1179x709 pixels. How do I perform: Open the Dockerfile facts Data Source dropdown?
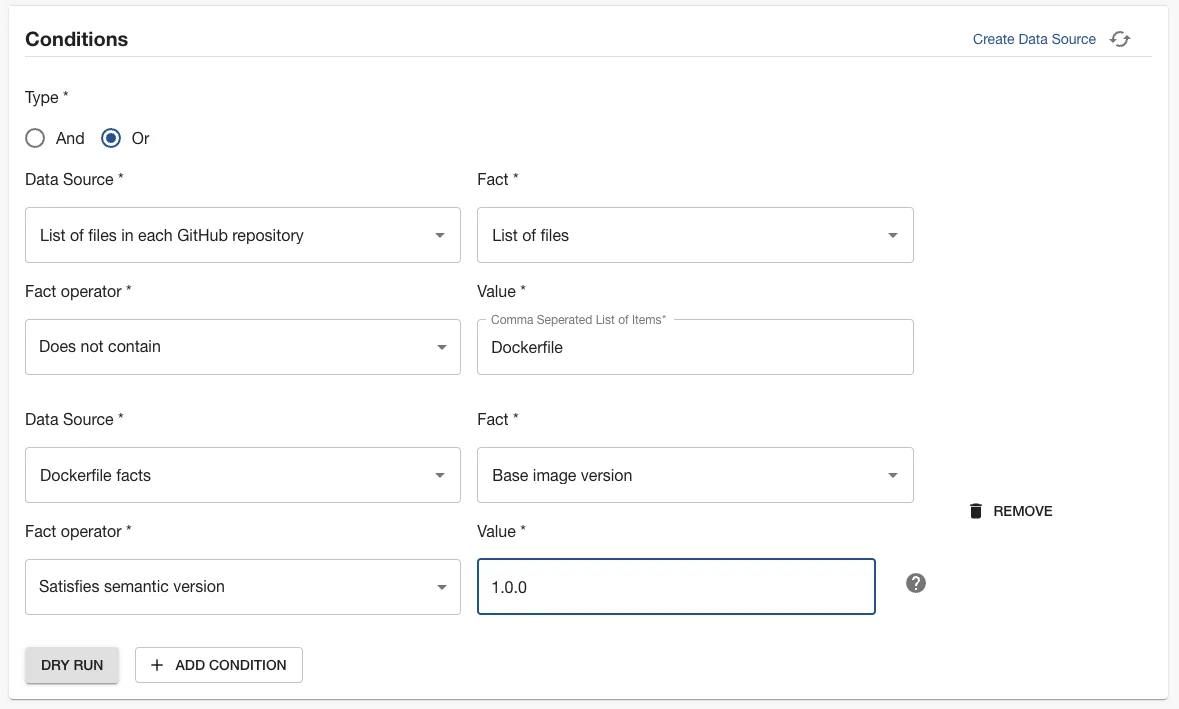click(x=242, y=475)
